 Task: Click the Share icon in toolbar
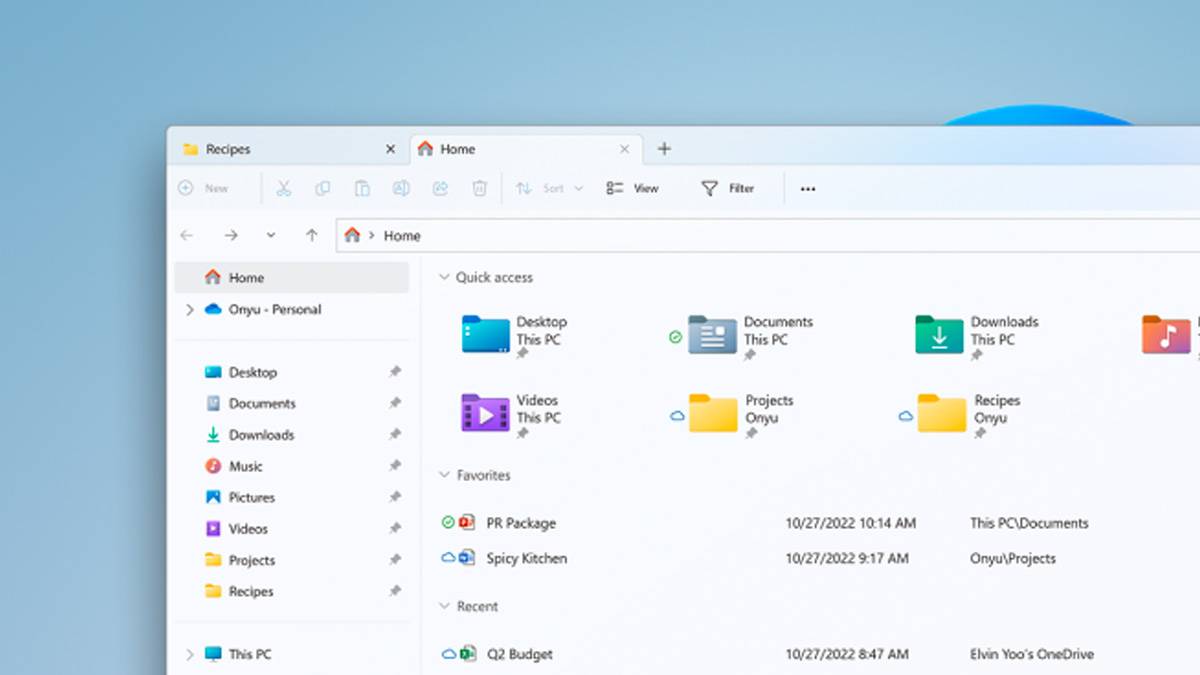pyautogui.click(x=440, y=188)
